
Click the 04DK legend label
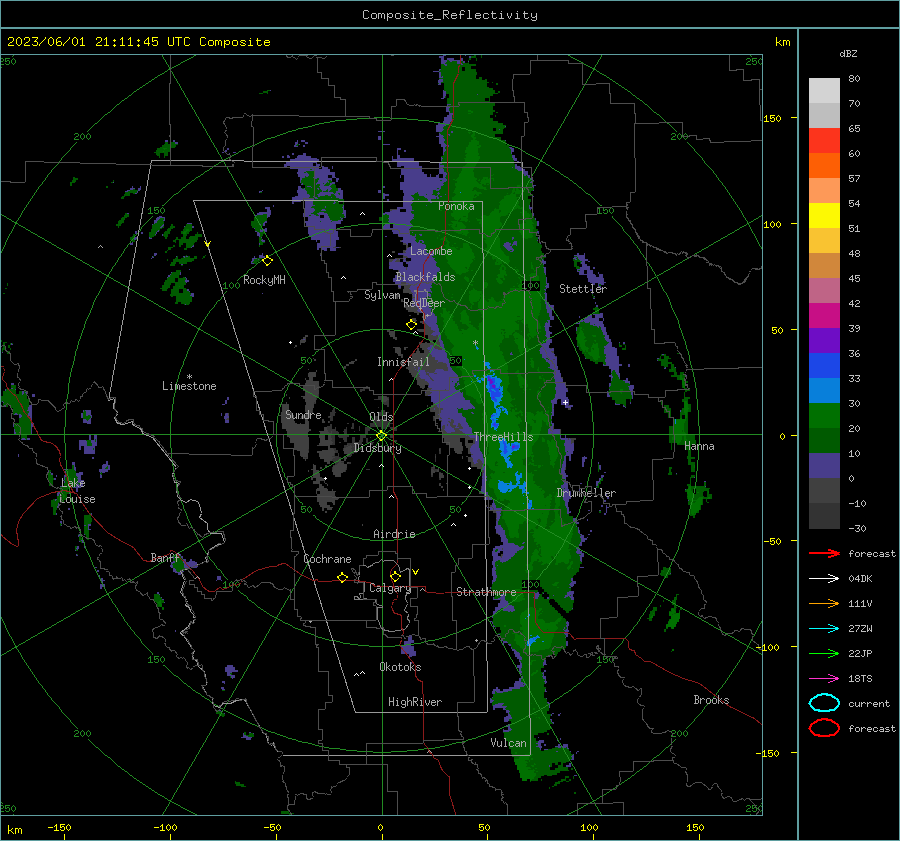(x=860, y=579)
